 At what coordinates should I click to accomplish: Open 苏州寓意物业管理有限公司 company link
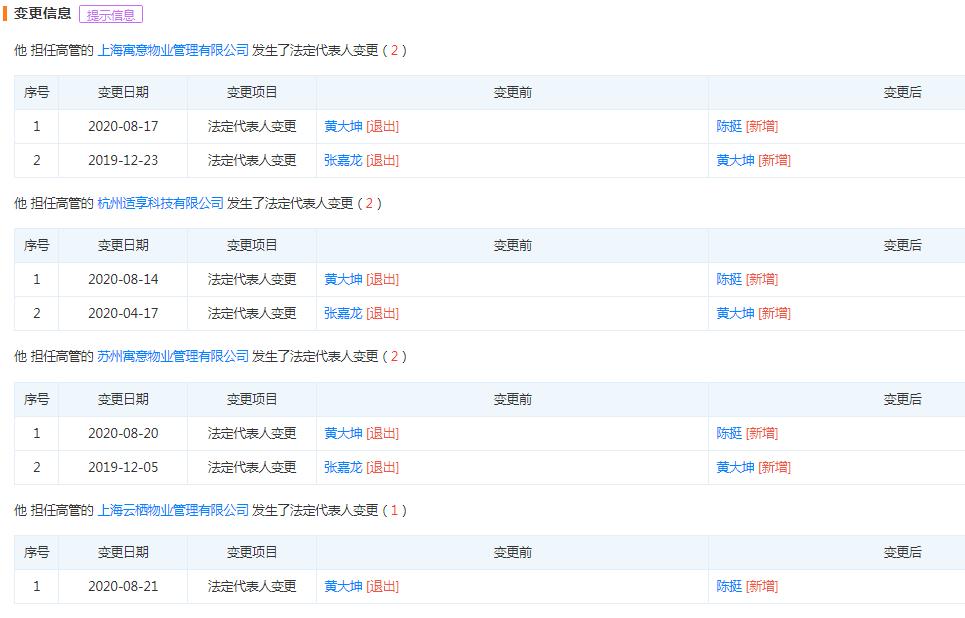(x=173, y=356)
